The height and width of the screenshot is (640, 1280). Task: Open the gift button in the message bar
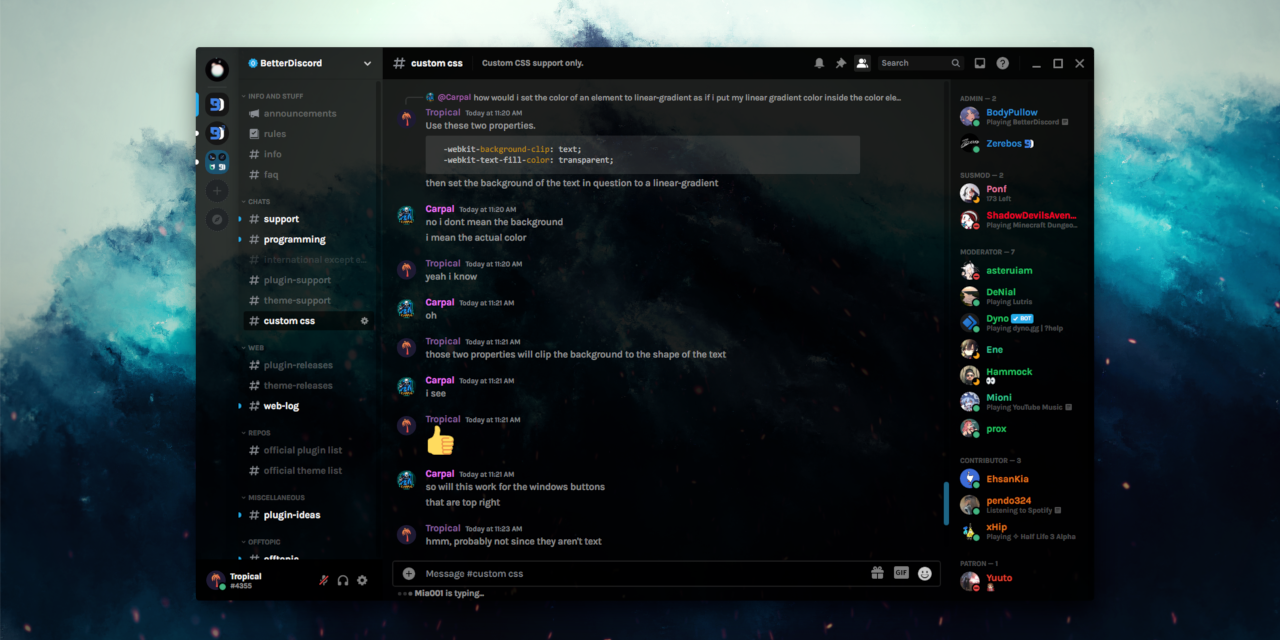pos(877,573)
